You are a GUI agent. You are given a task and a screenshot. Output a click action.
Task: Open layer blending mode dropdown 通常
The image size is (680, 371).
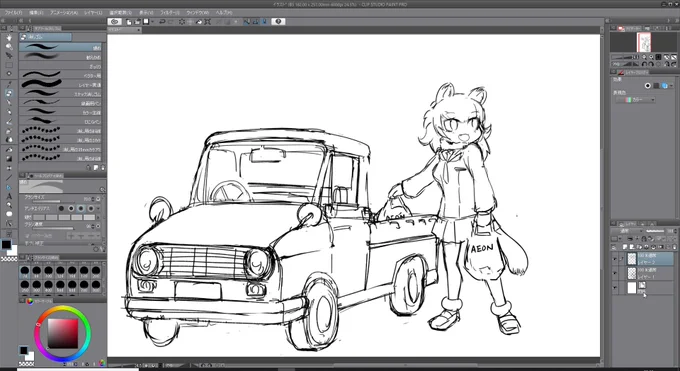(x=627, y=231)
